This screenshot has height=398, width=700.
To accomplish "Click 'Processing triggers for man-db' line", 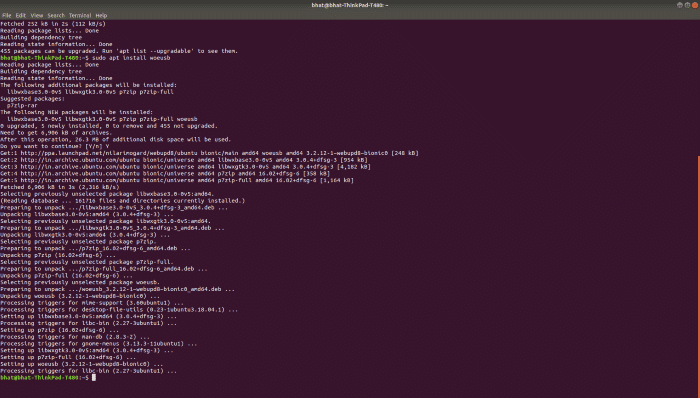I will coord(75,337).
